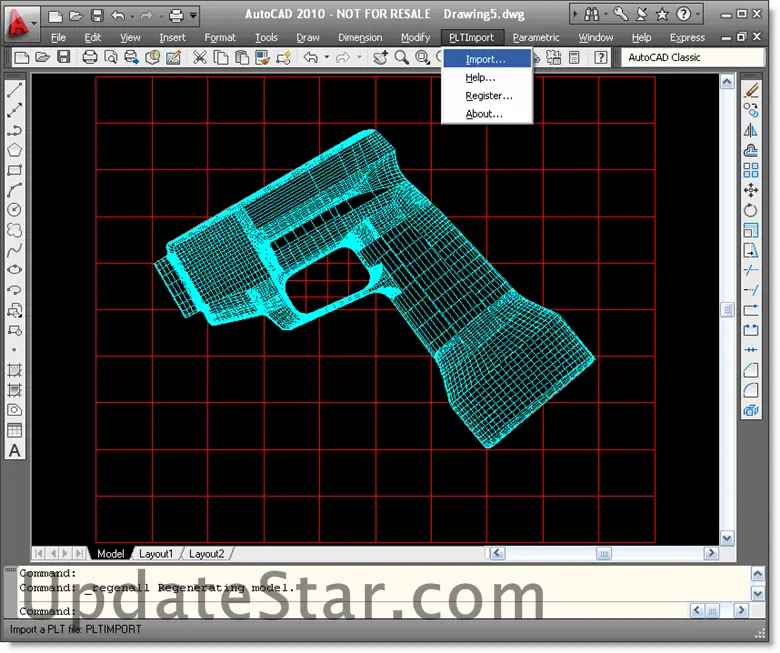Viewport: 780px width, 653px height.
Task: Select the Construction Line tool
Action: tap(14, 110)
